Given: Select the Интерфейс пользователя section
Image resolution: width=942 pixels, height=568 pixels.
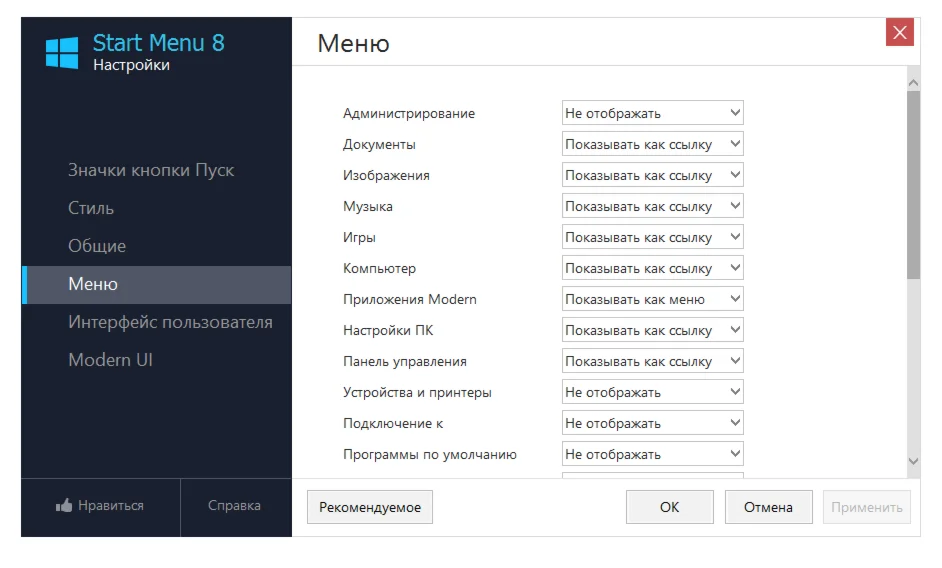Looking at the screenshot, I should point(170,322).
